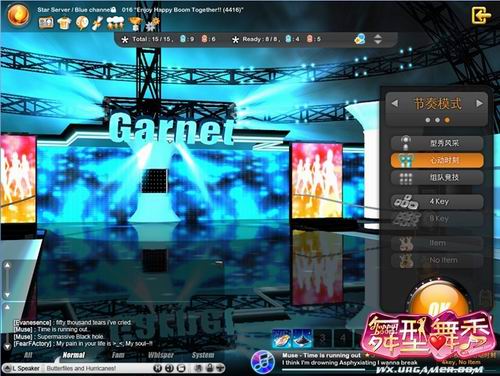Click the Evanesence chat message line
The width and height of the screenshot is (500, 376).
[73, 322]
